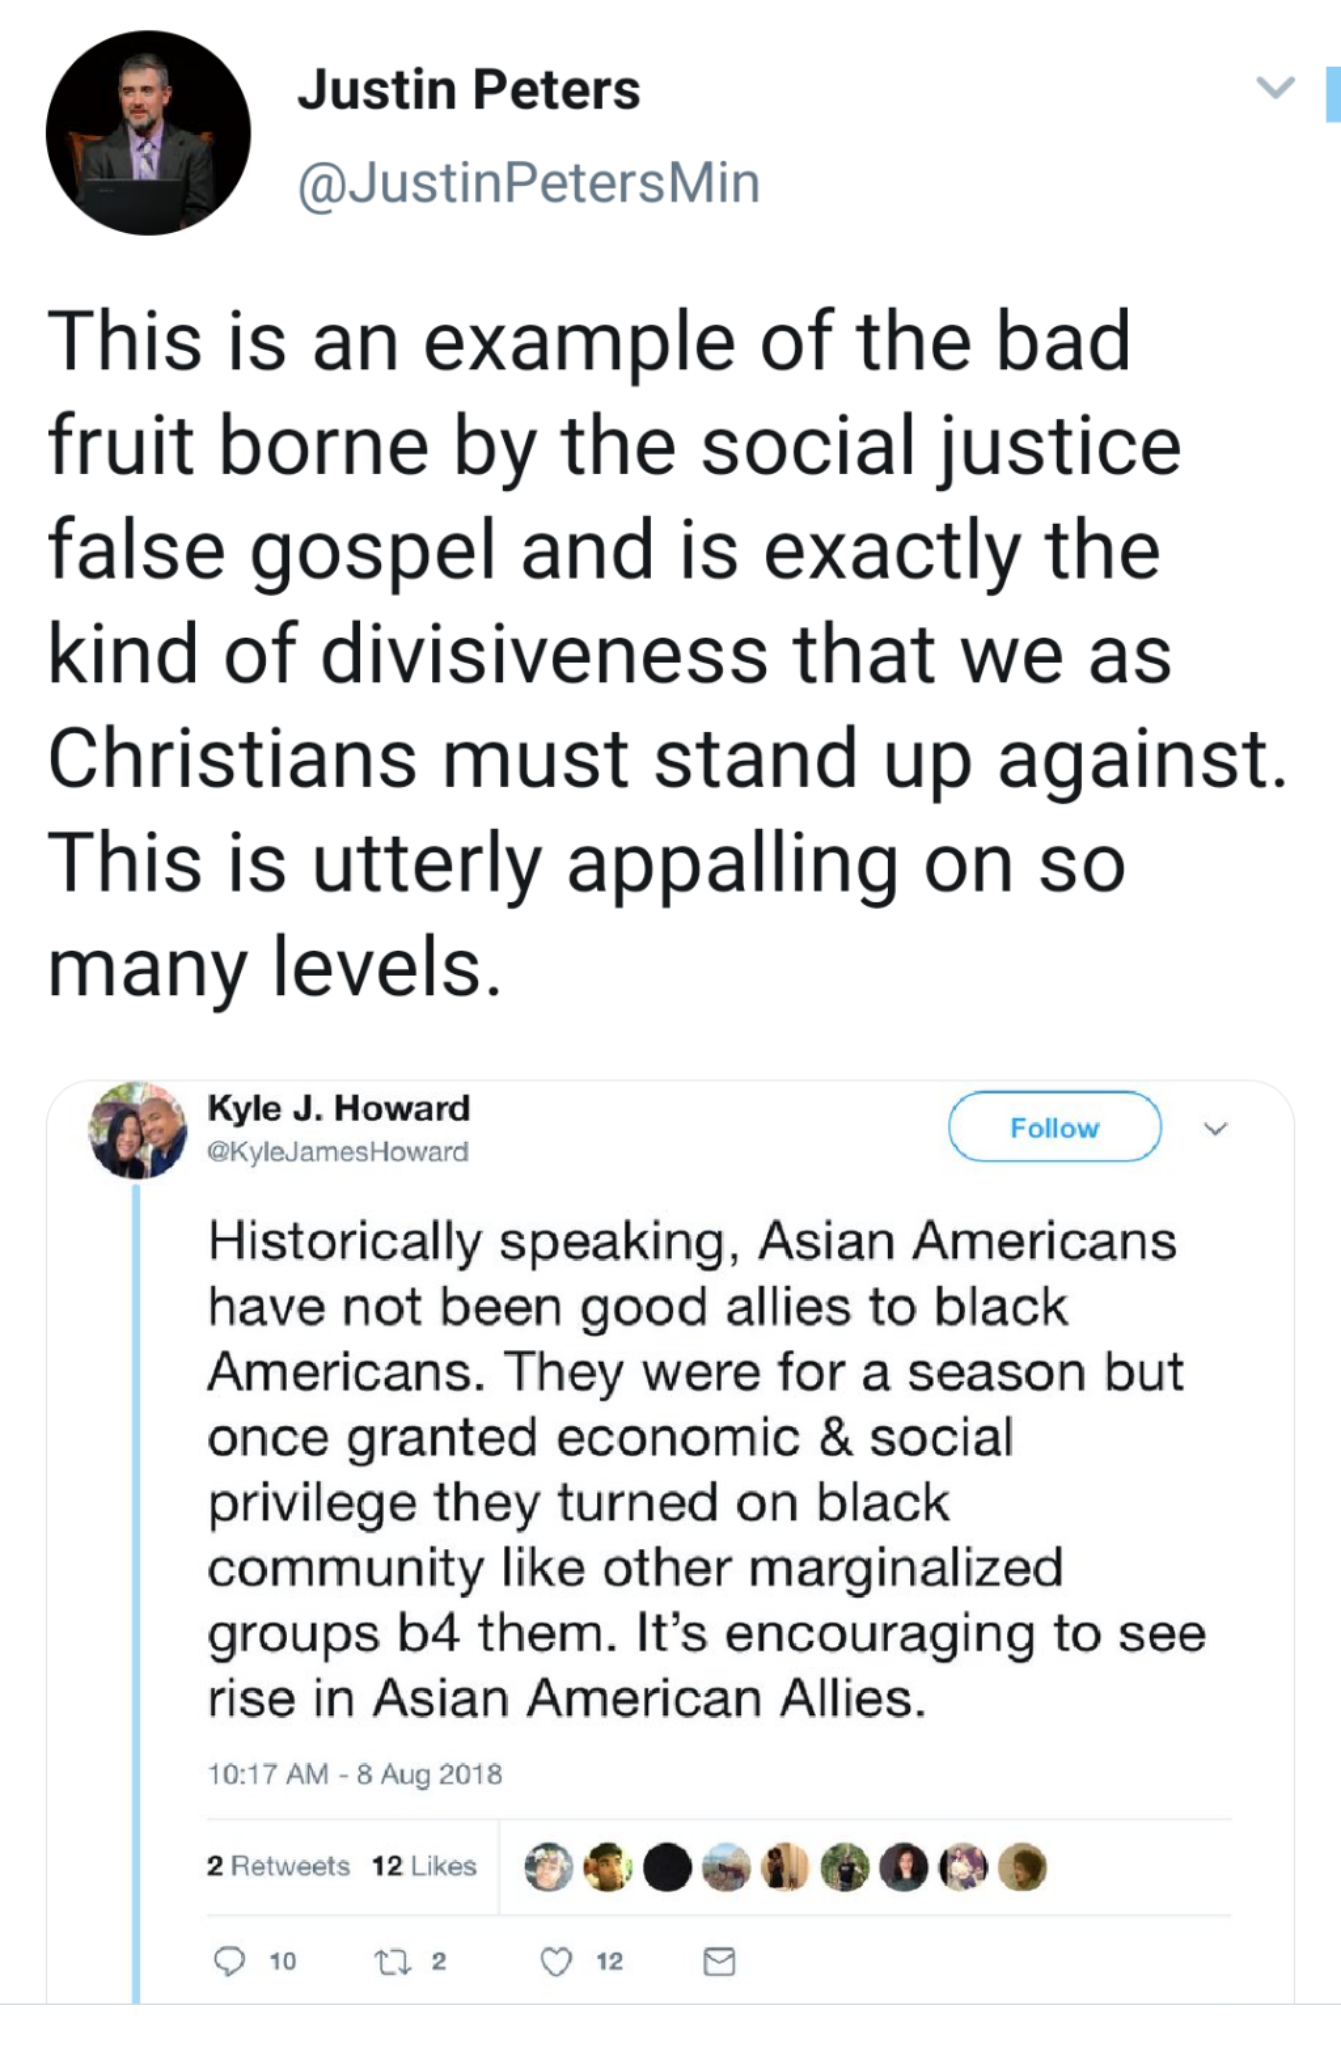Open the @JustinPetersMin handle link
The height and width of the screenshot is (2048, 1341).
click(x=529, y=183)
